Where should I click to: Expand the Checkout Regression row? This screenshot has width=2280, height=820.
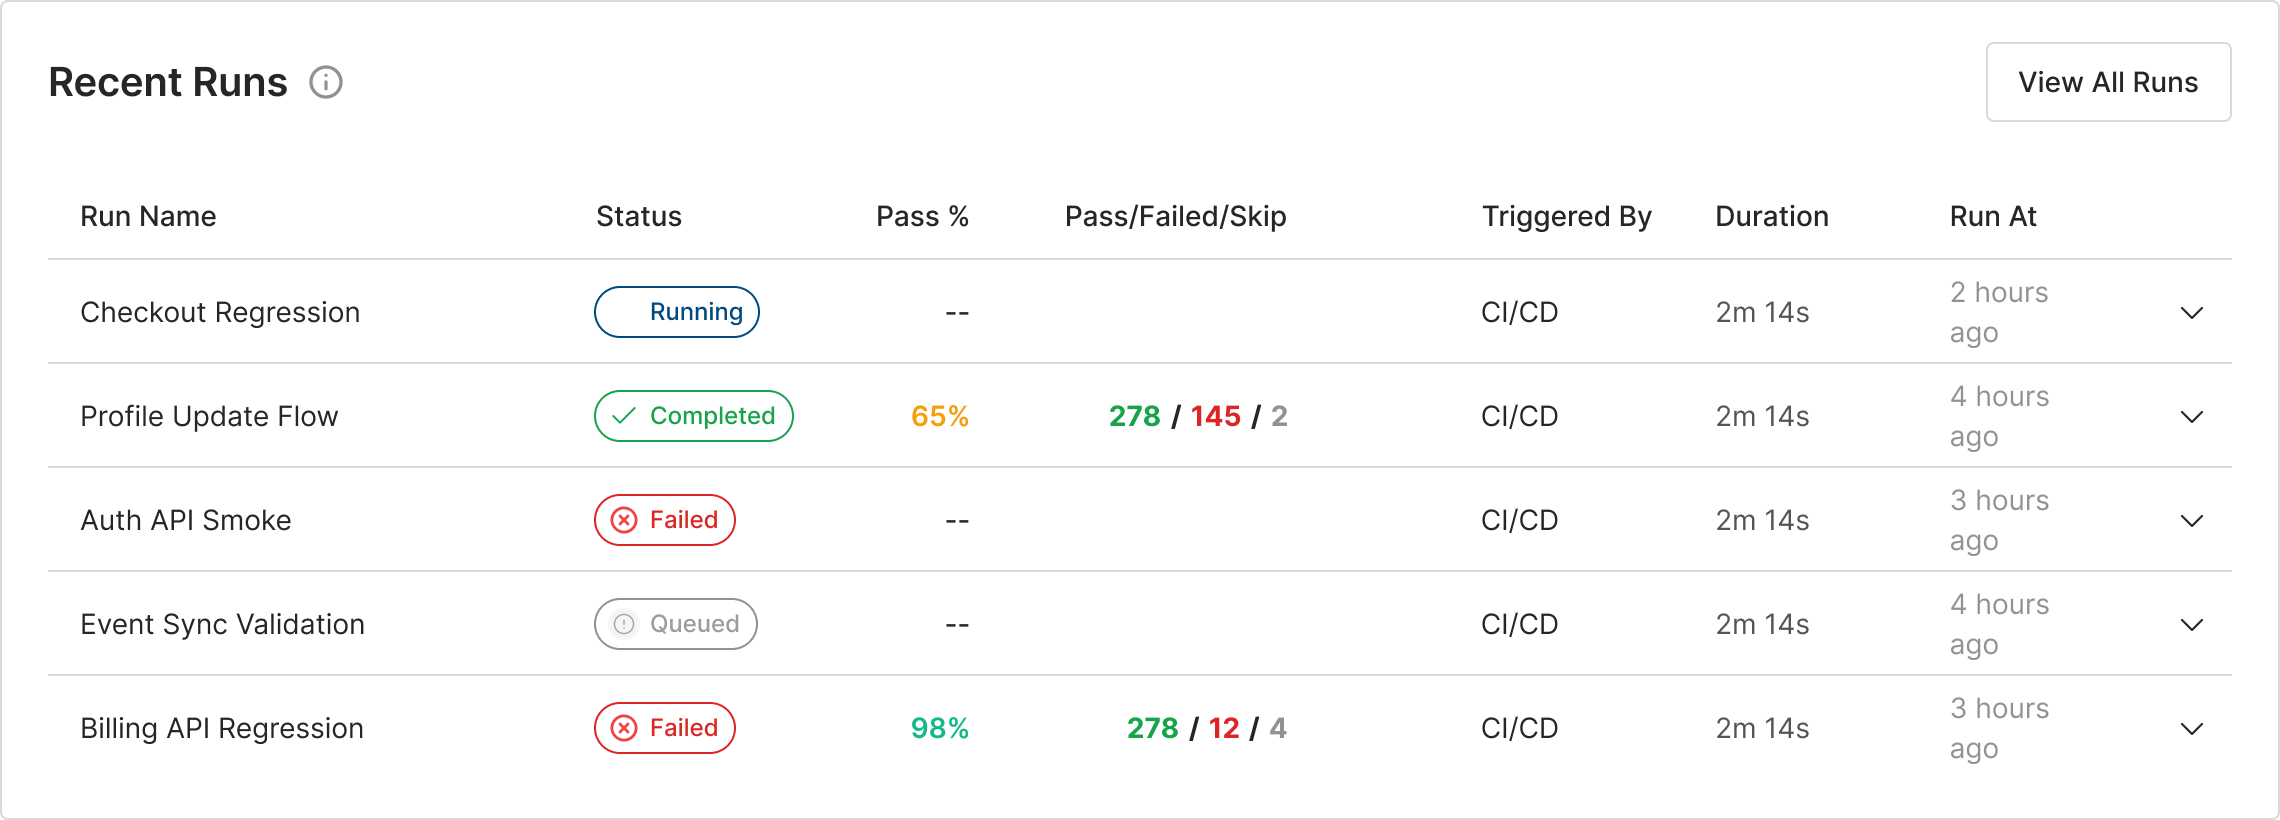pos(2191,313)
